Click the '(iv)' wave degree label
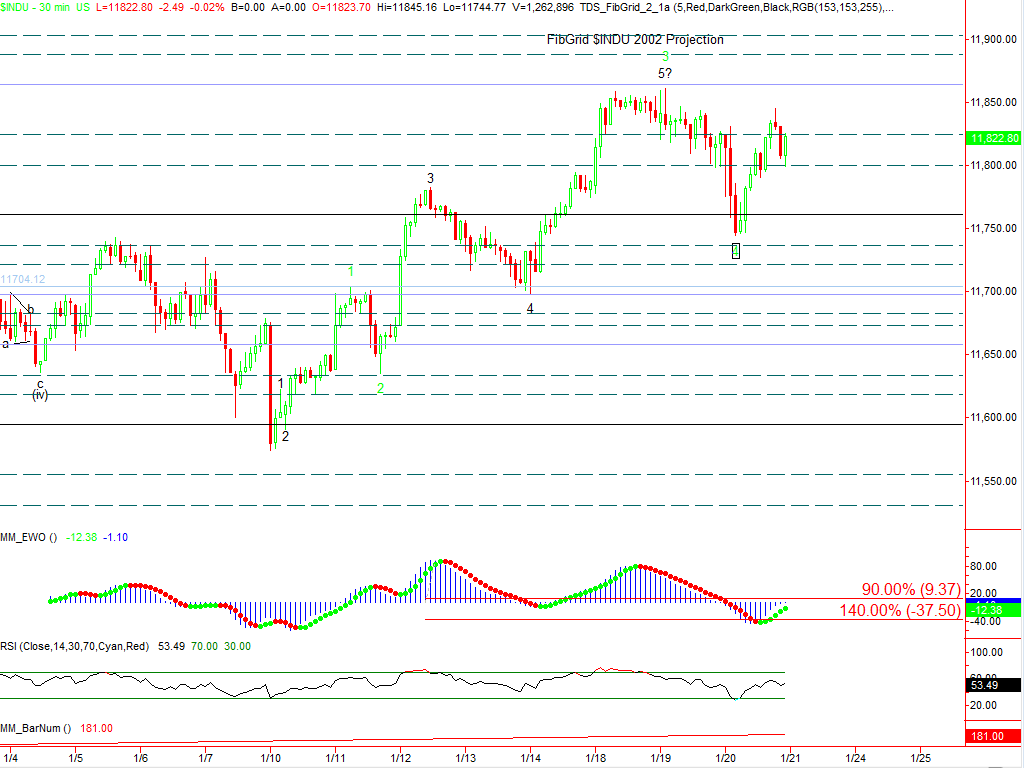Image resolution: width=1024 pixels, height=768 pixels. pos(40,395)
